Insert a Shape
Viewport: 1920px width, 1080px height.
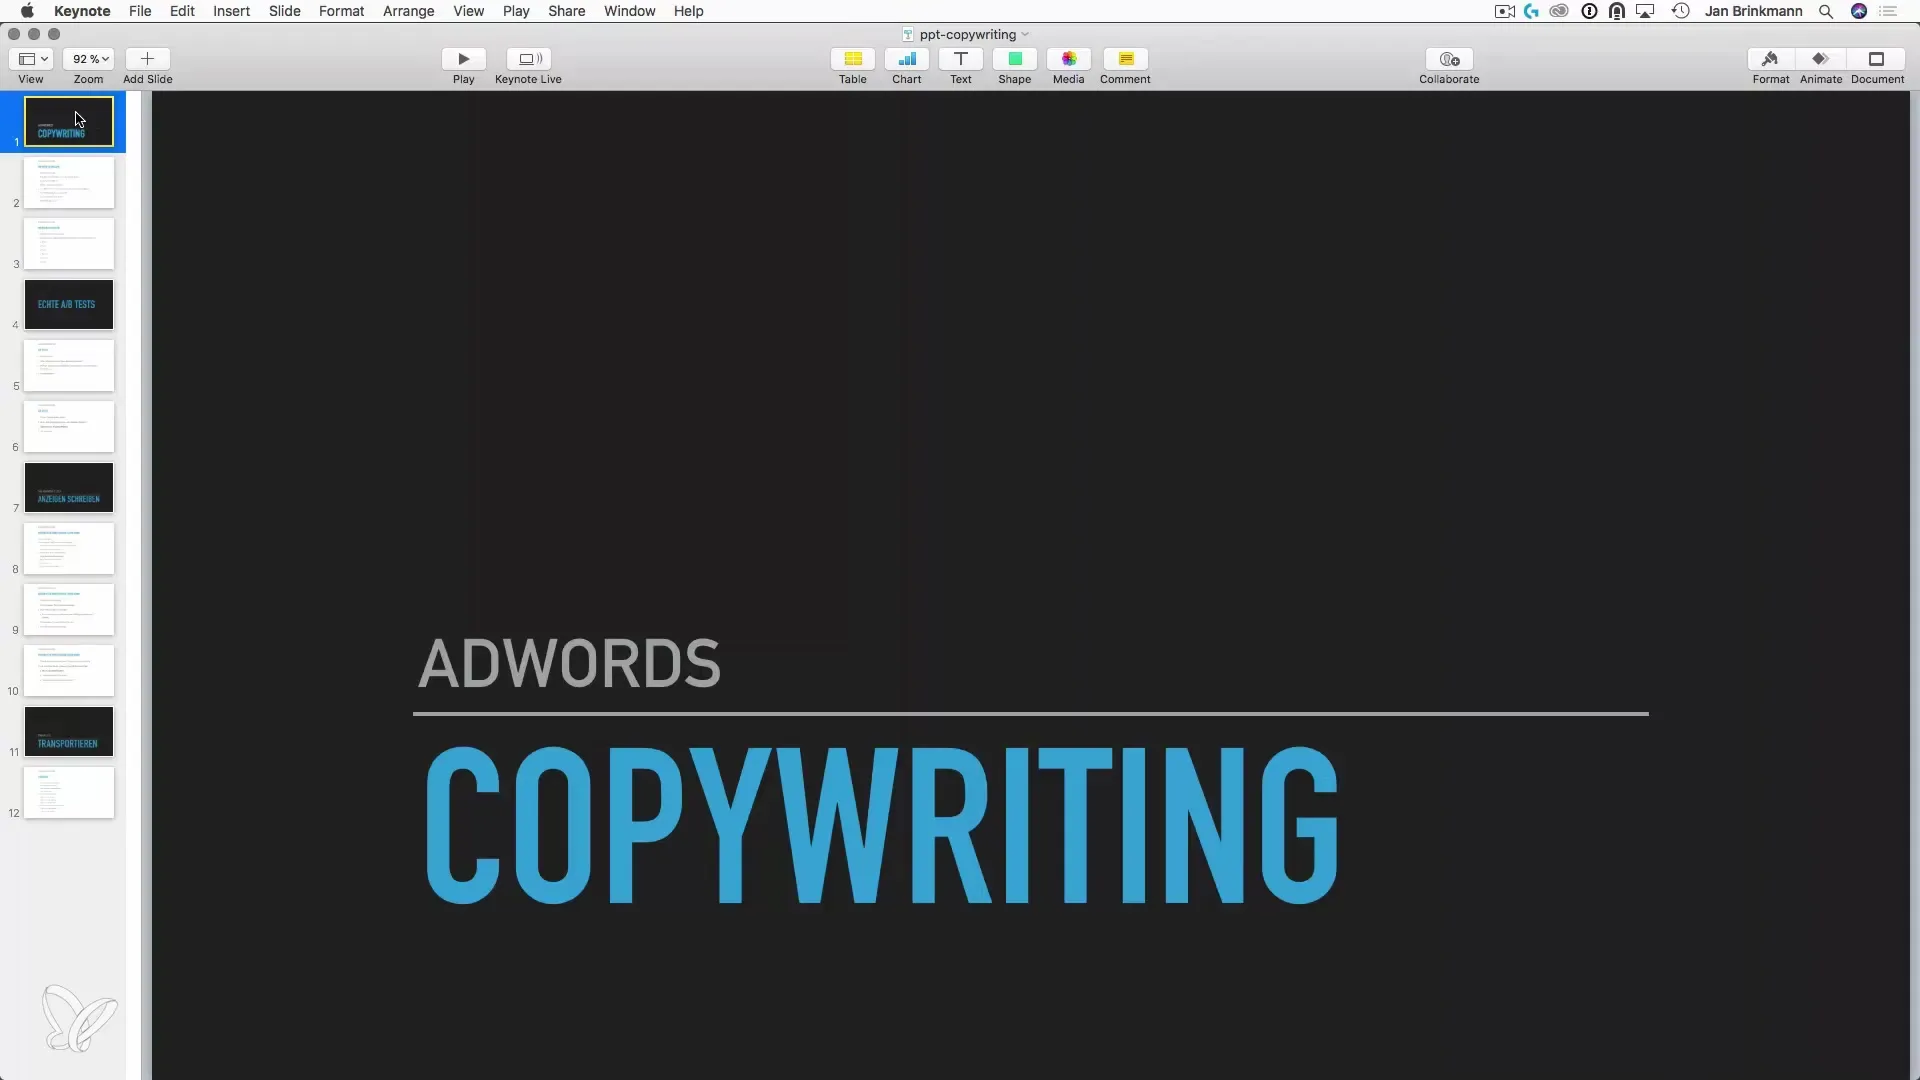pos(1015,59)
